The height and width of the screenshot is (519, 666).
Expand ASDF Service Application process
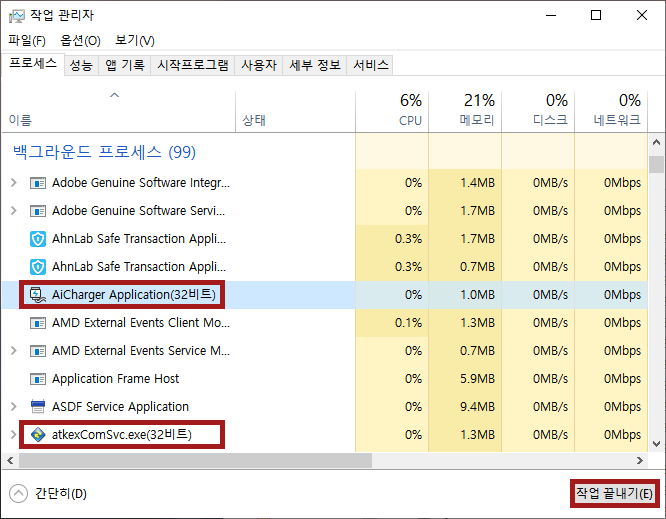(x=14, y=407)
